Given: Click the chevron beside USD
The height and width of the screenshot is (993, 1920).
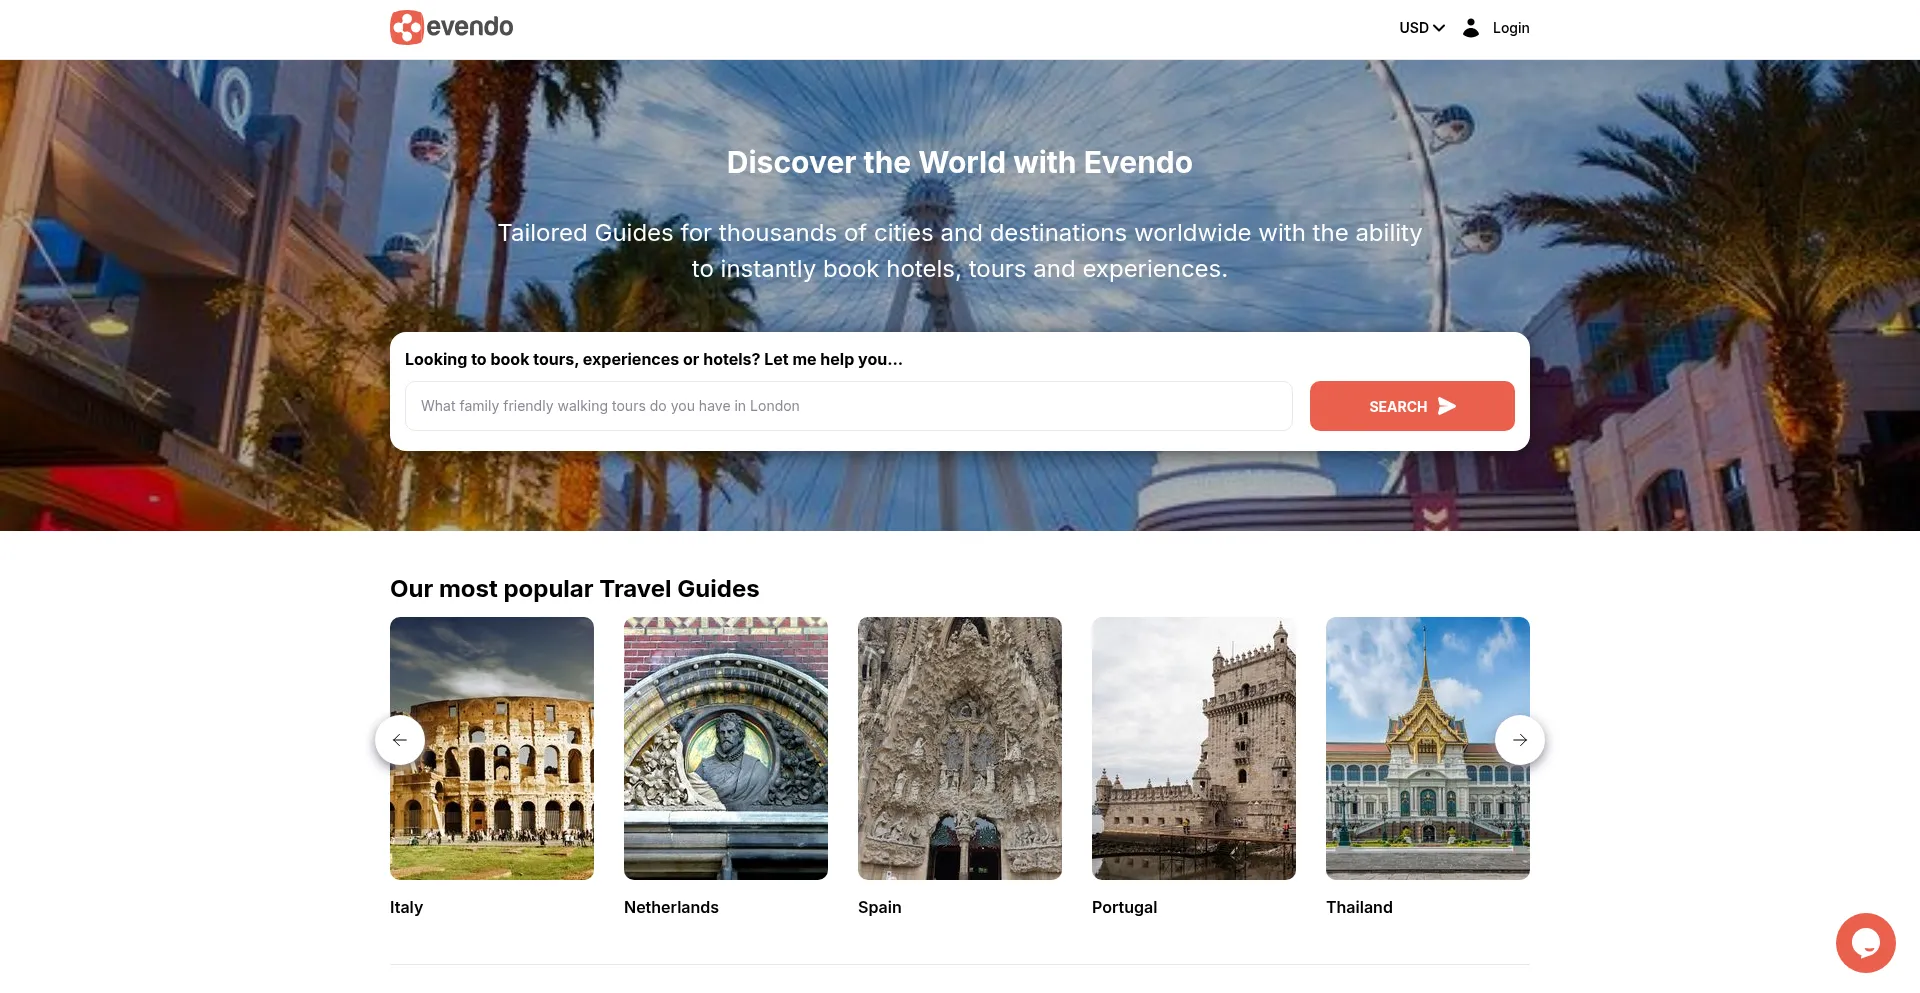Looking at the screenshot, I should coord(1439,28).
